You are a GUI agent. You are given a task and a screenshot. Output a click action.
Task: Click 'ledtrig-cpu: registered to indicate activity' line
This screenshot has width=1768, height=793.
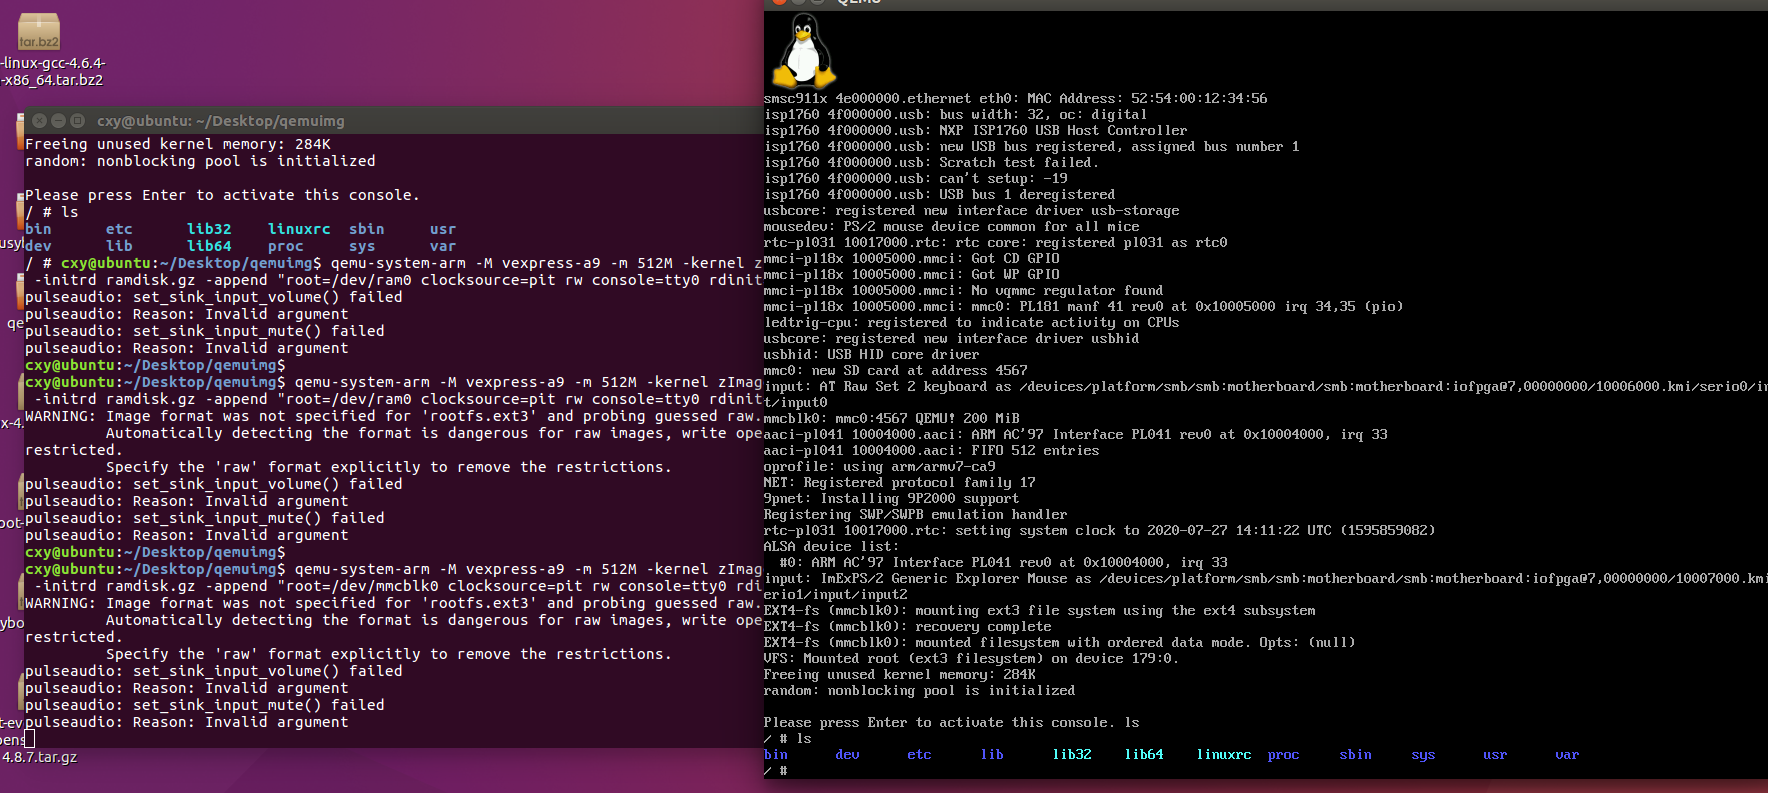972,323
